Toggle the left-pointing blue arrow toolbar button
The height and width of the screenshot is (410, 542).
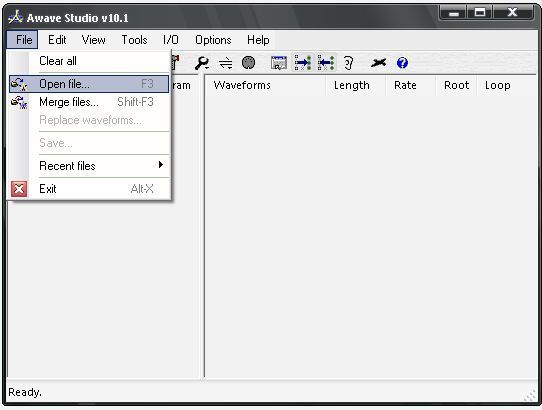tap(326, 63)
